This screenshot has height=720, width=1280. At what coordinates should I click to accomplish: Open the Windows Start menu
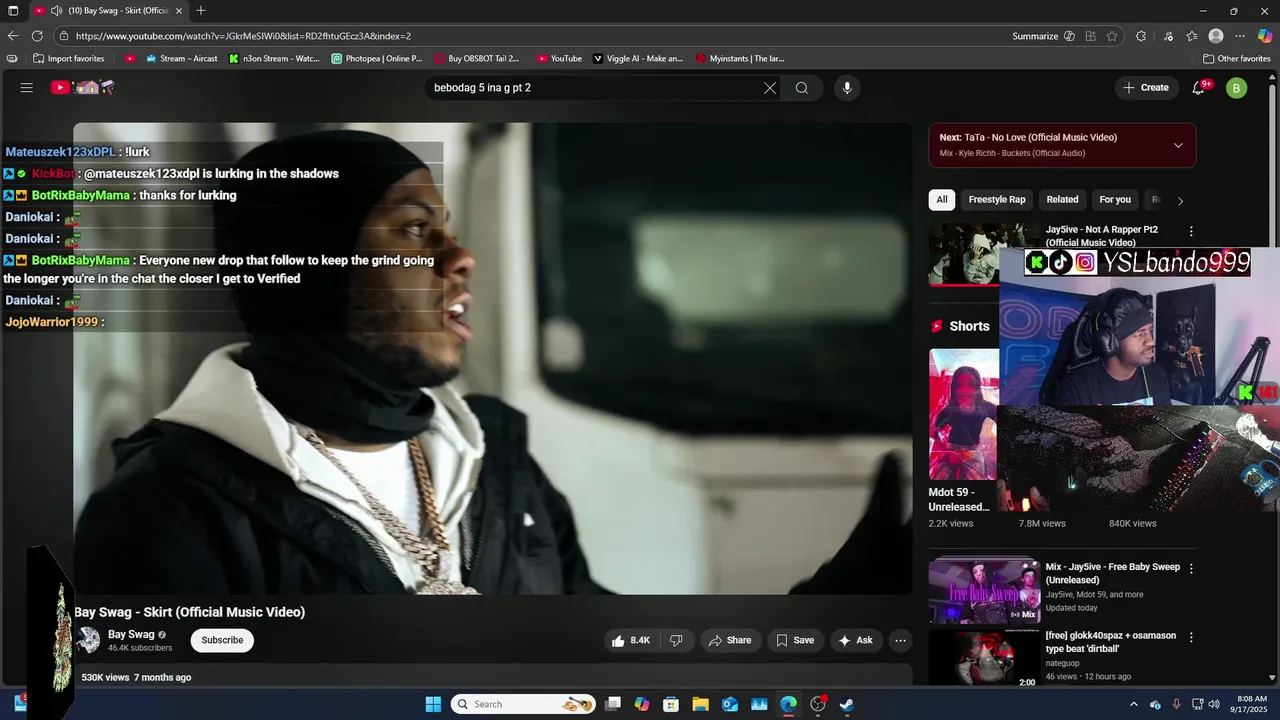pyautogui.click(x=433, y=704)
